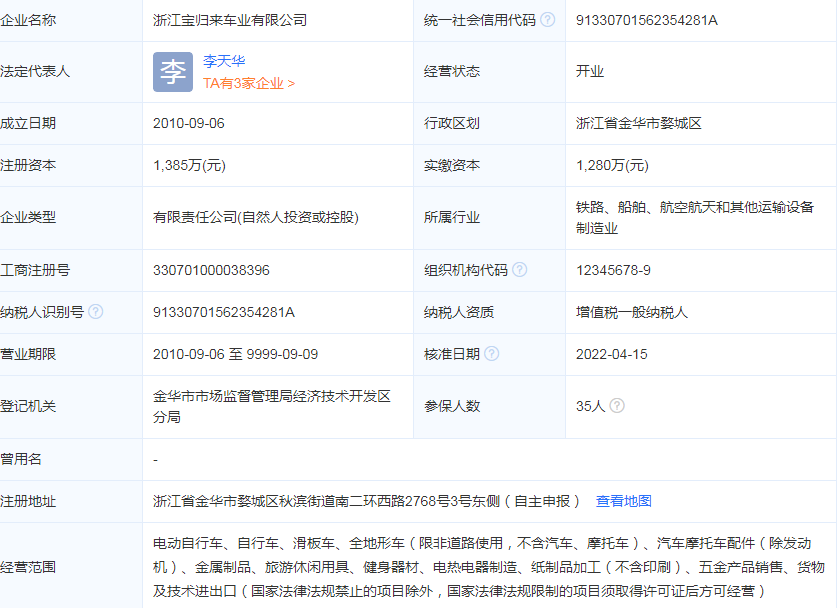Click region value 浙江省金华市婺城区

pos(639,123)
